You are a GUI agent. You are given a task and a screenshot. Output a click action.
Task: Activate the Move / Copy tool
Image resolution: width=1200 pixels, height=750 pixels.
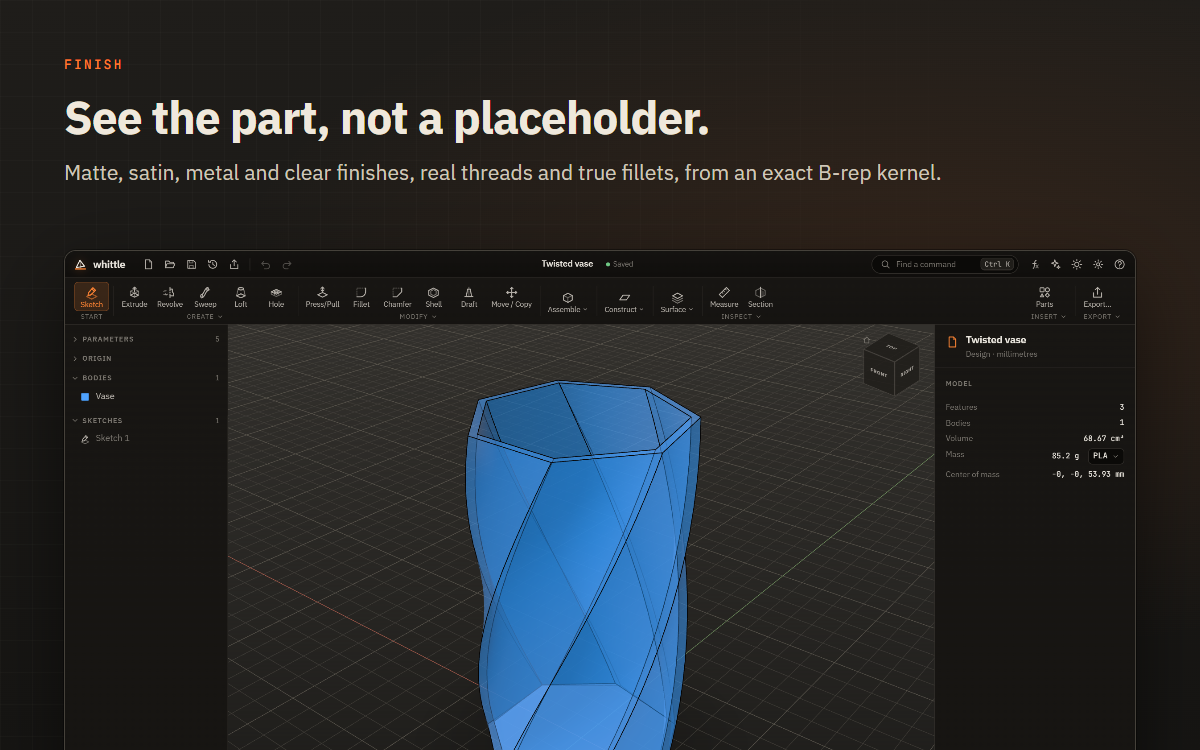click(x=511, y=297)
